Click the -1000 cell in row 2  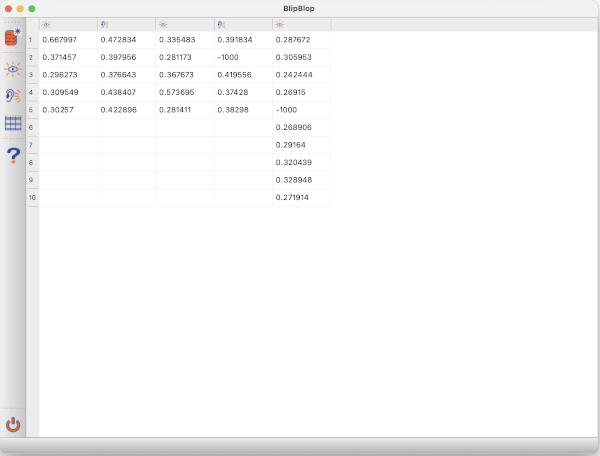coord(242,57)
